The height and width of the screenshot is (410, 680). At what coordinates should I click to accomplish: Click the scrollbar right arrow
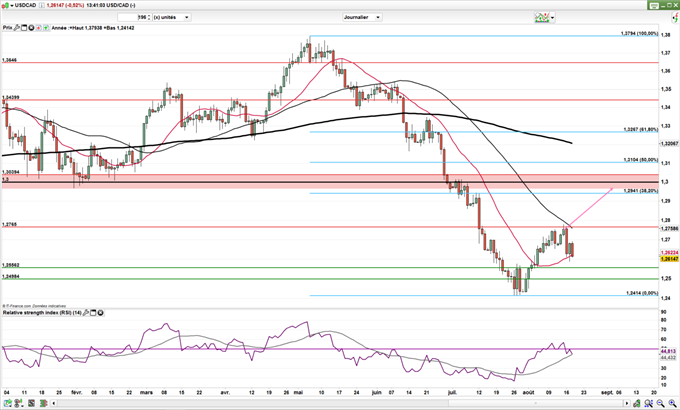click(x=627, y=403)
